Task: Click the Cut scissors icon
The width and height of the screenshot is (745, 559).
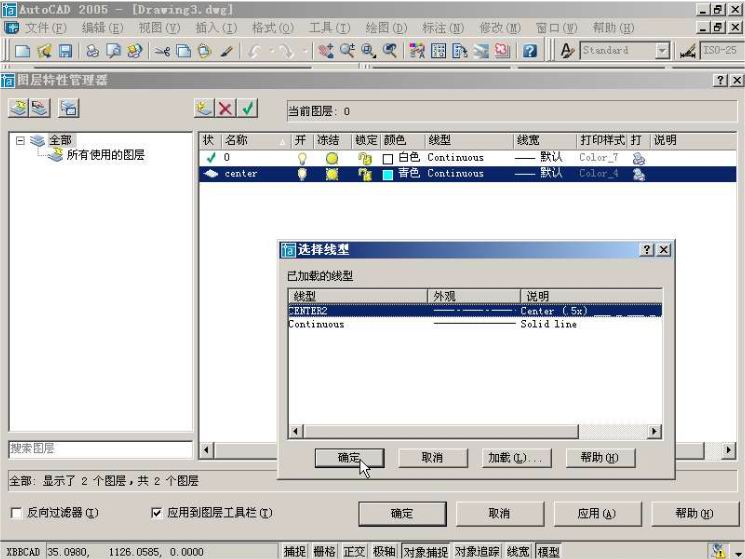Action: click(x=162, y=50)
